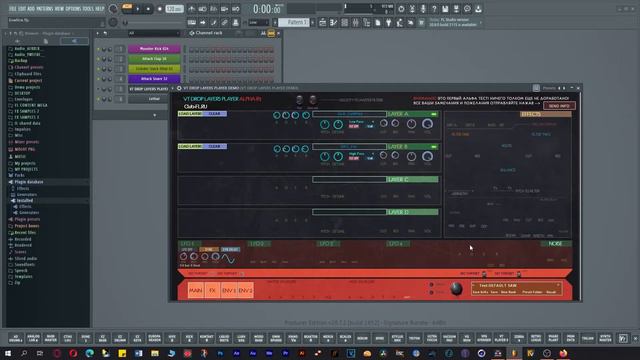Screen dimensions: 640x360
Task: Click the undo history icon
Action: tap(401, 9)
